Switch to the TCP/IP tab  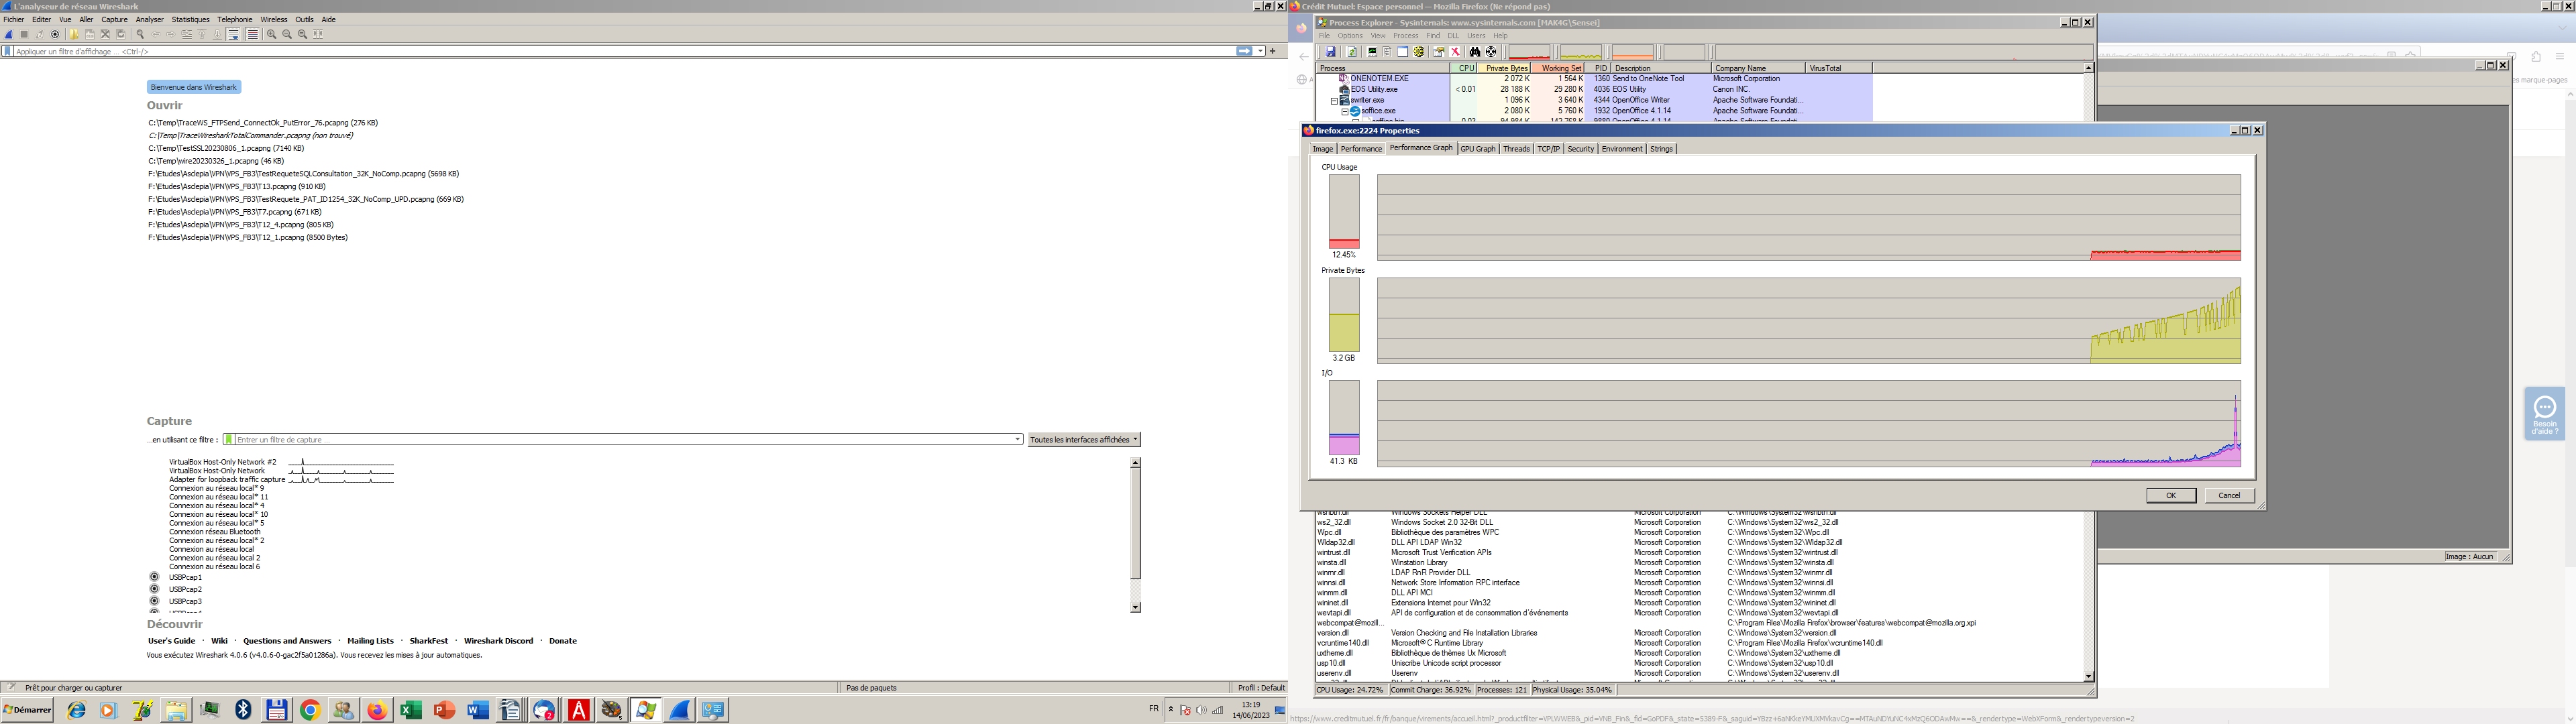1549,149
